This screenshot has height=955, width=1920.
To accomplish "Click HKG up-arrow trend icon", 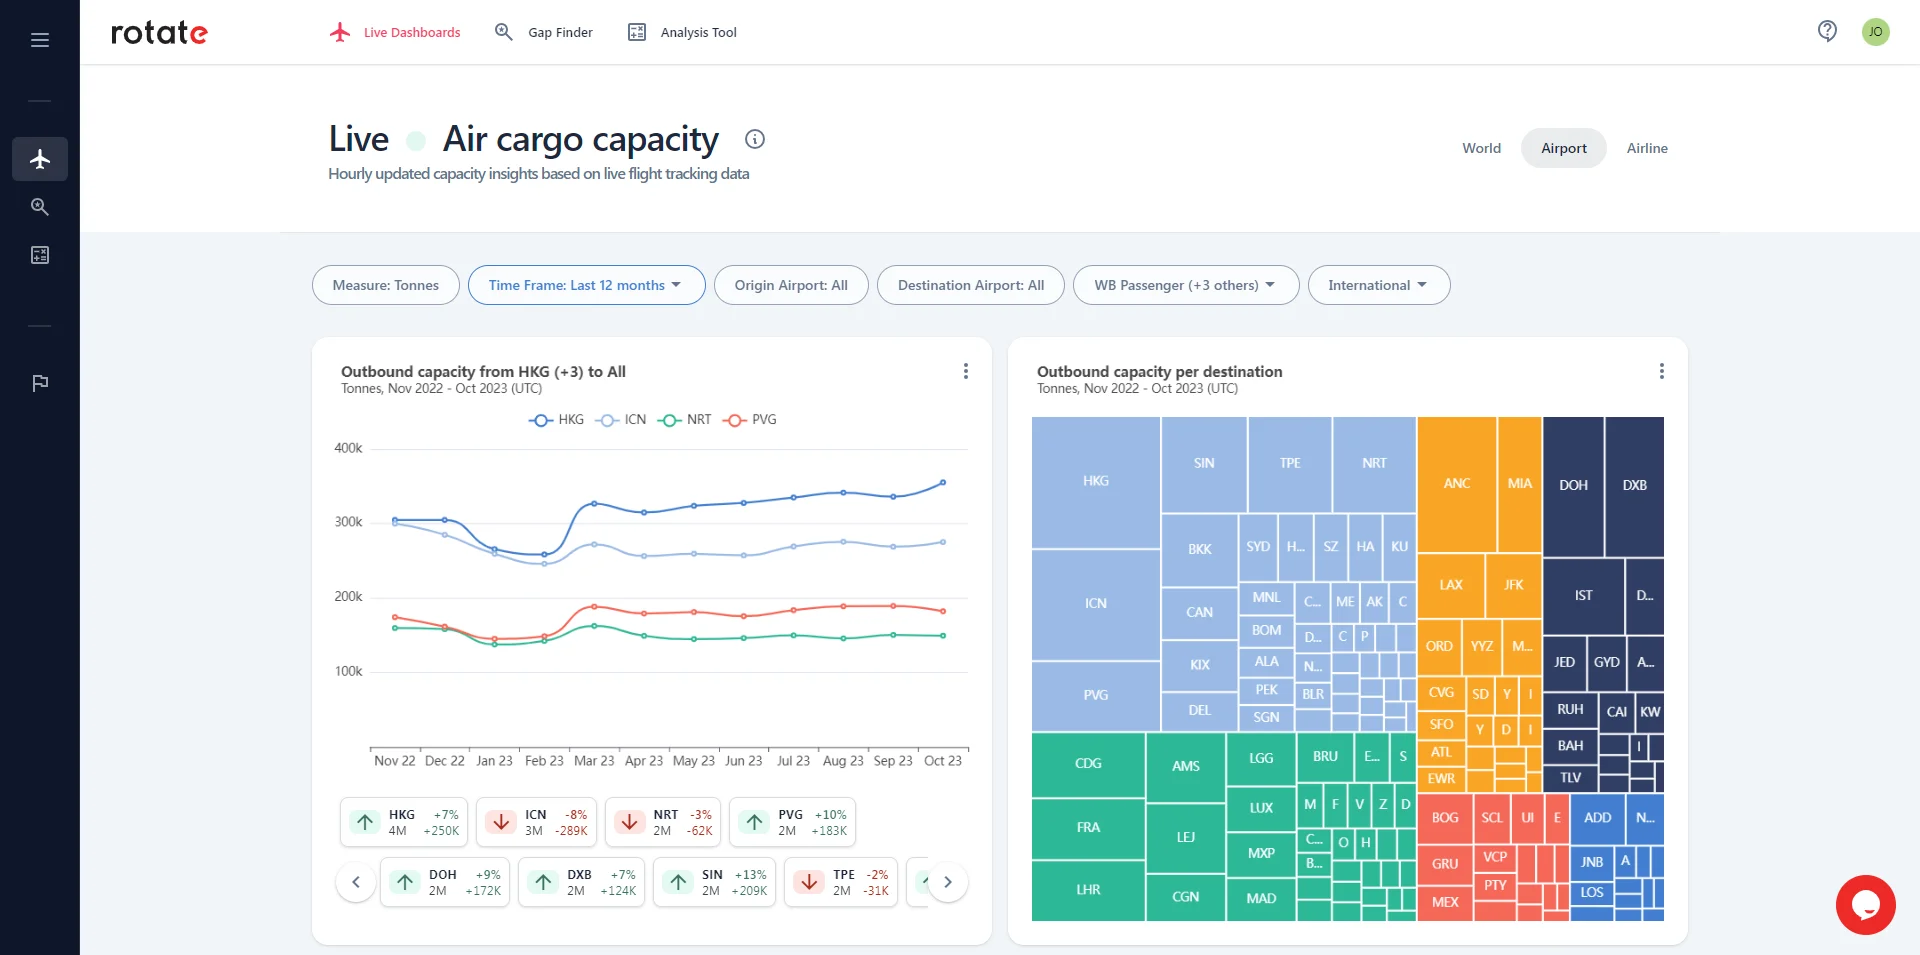I will click(365, 822).
